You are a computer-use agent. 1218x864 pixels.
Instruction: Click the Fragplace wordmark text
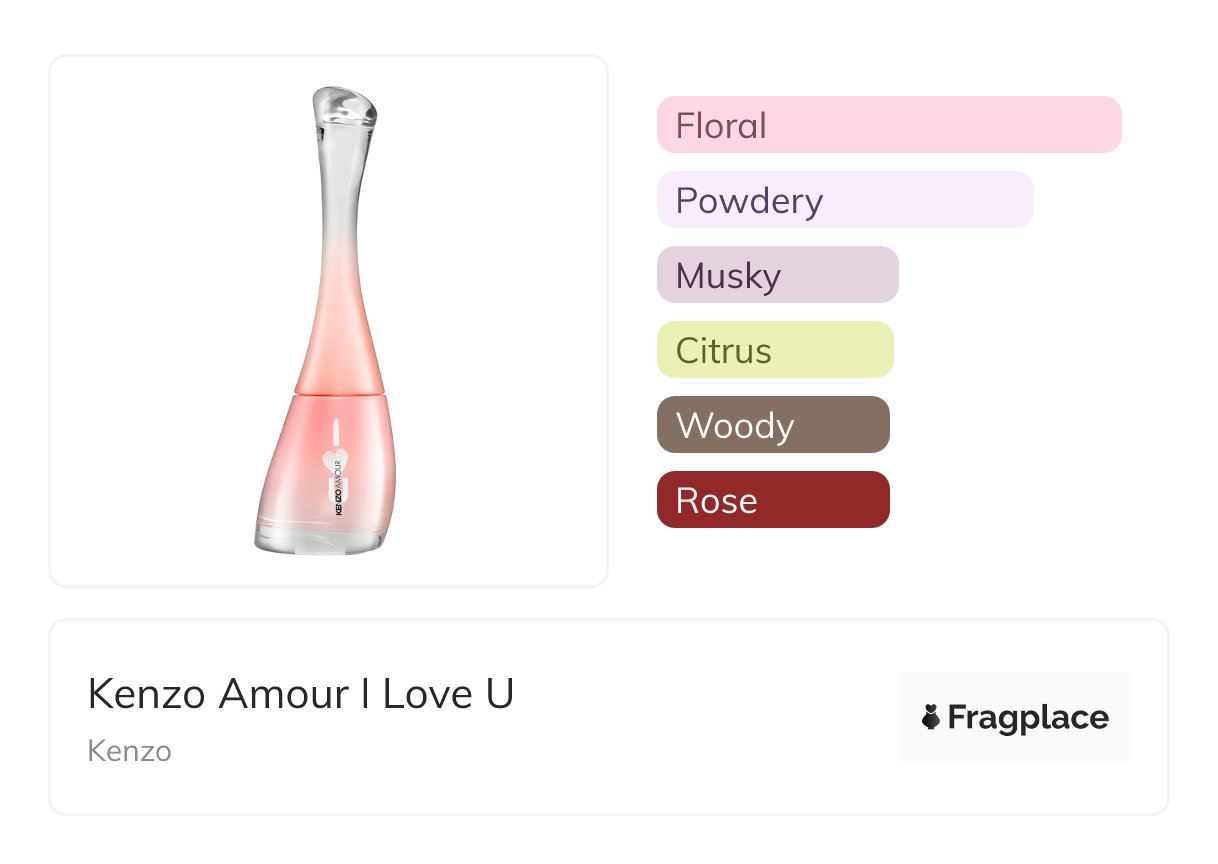click(x=1027, y=717)
